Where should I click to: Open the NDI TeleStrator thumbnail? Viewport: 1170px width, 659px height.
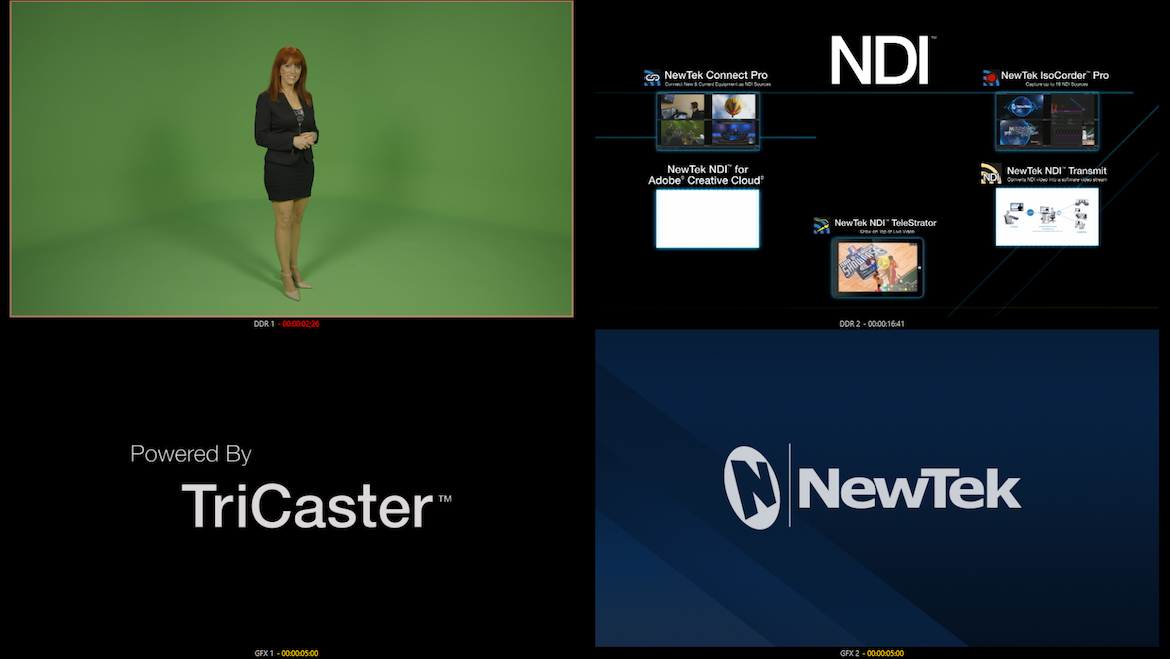(x=878, y=267)
